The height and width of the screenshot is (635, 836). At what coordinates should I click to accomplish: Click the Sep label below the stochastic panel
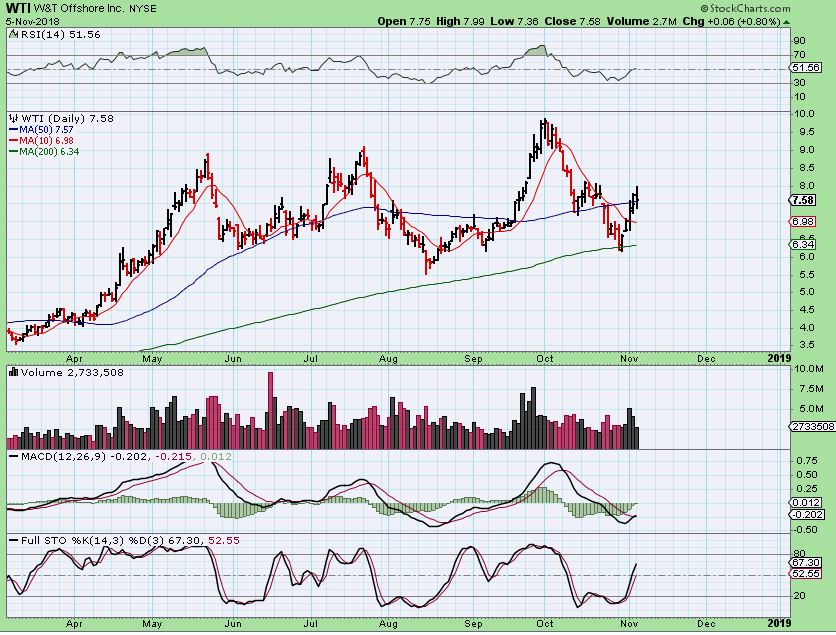point(473,623)
